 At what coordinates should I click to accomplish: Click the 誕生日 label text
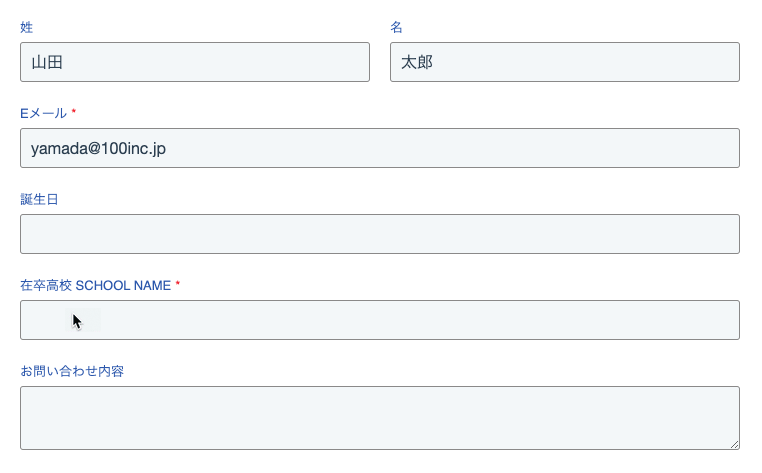coord(39,199)
